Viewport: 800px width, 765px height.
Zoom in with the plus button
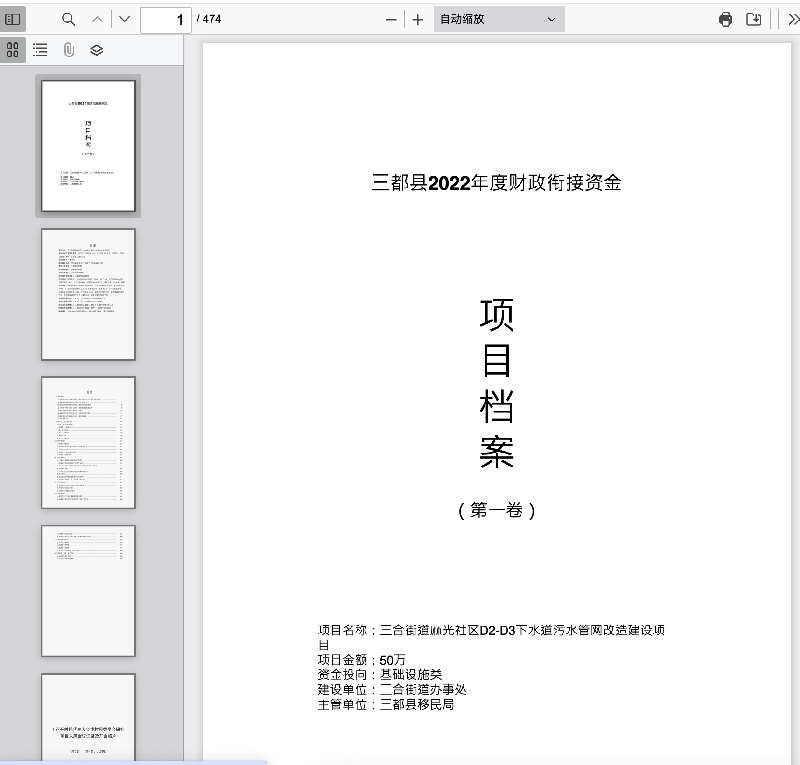pyautogui.click(x=418, y=20)
